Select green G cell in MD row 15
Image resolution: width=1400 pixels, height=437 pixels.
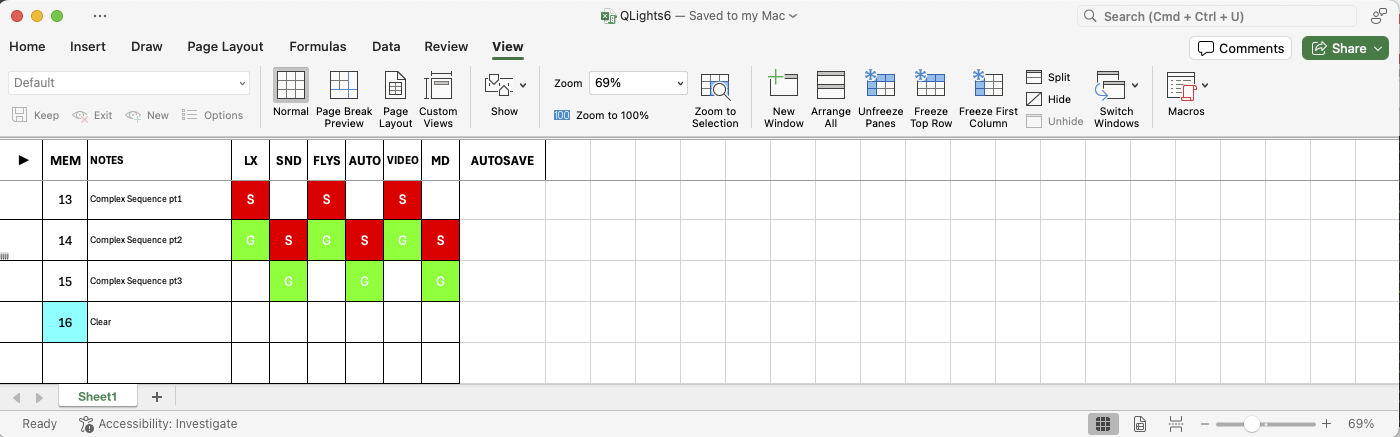[440, 281]
